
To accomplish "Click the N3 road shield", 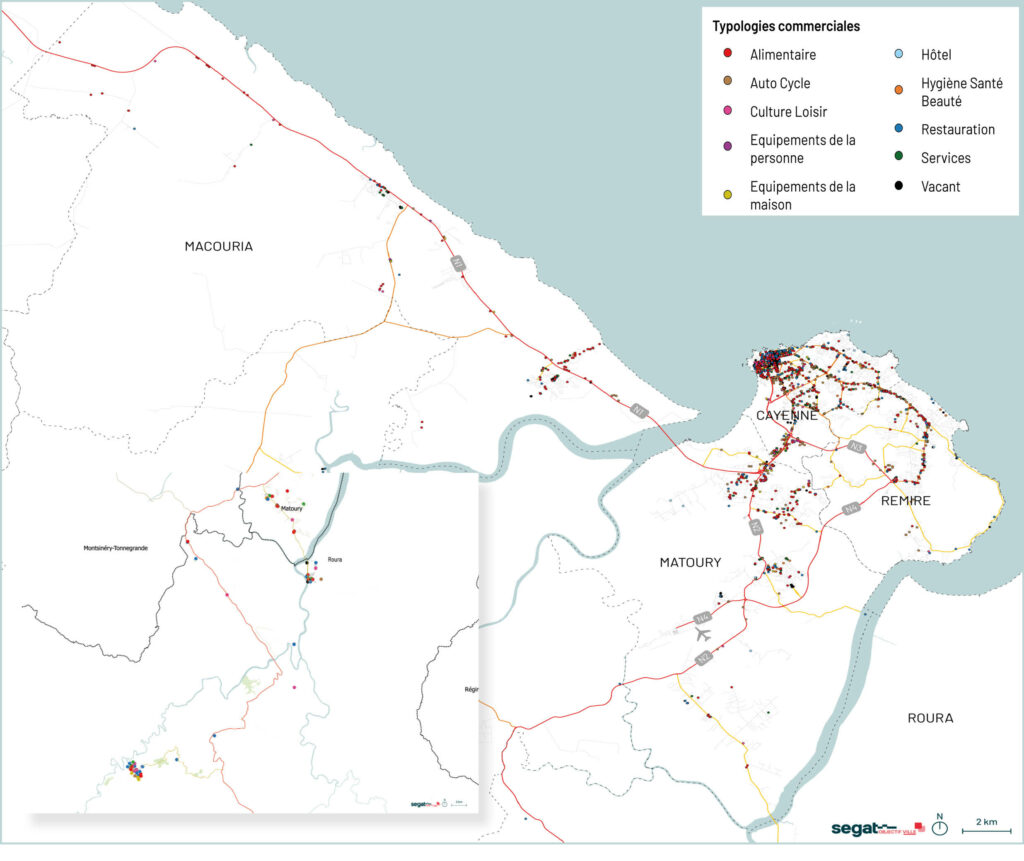I will pos(855,447).
